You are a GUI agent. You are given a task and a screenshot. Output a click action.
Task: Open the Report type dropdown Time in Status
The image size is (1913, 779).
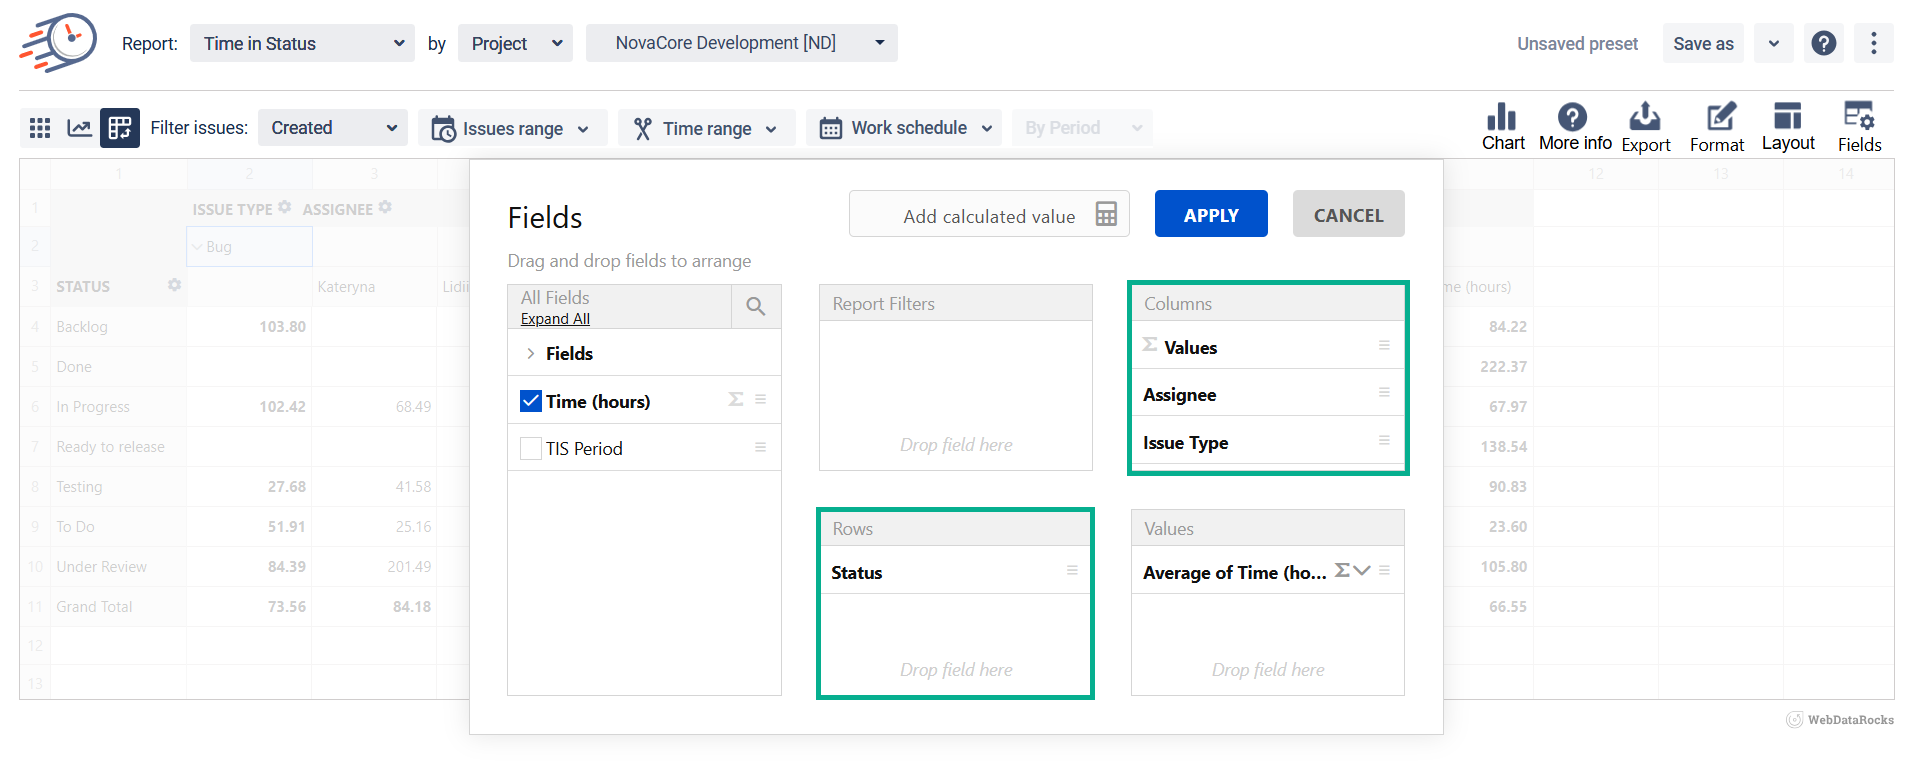(x=302, y=43)
